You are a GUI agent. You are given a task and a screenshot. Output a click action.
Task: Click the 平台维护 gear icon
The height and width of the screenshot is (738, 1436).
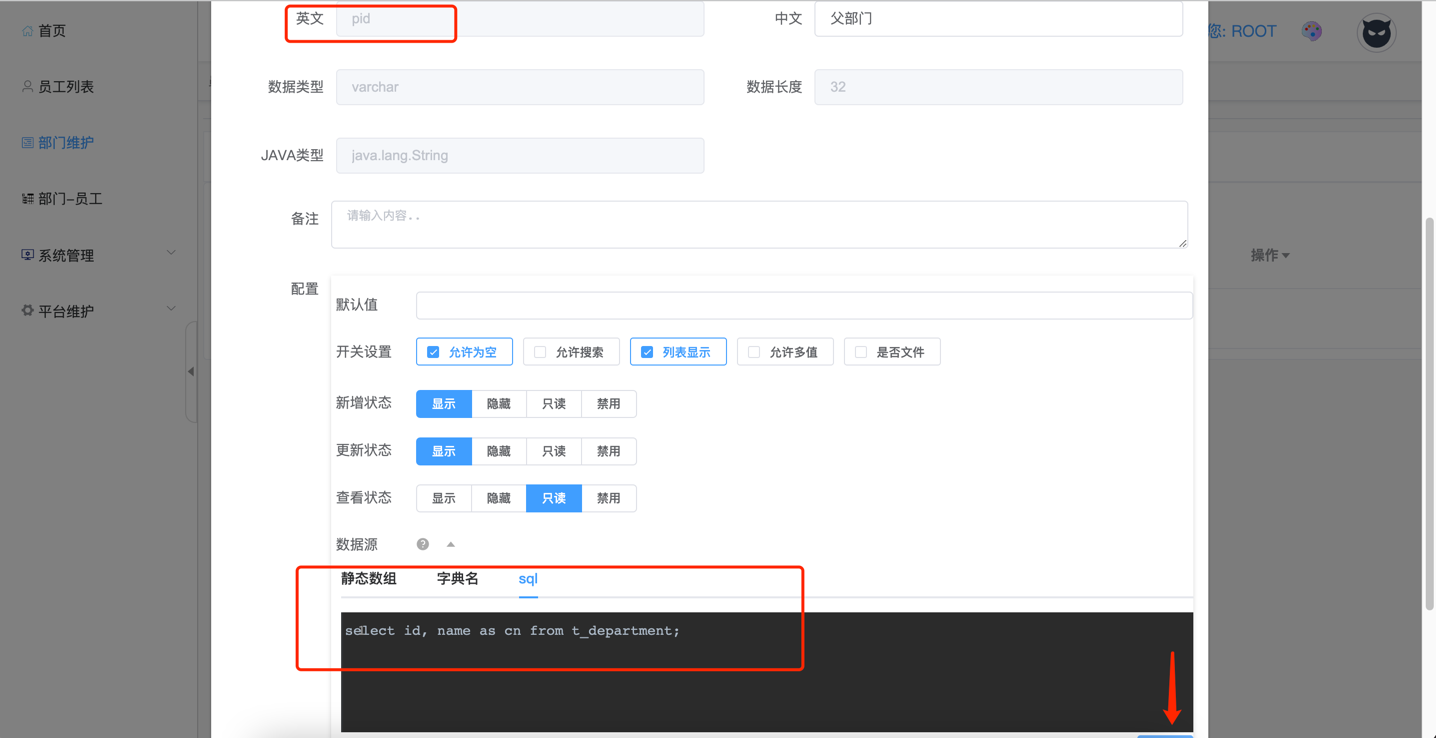(27, 311)
